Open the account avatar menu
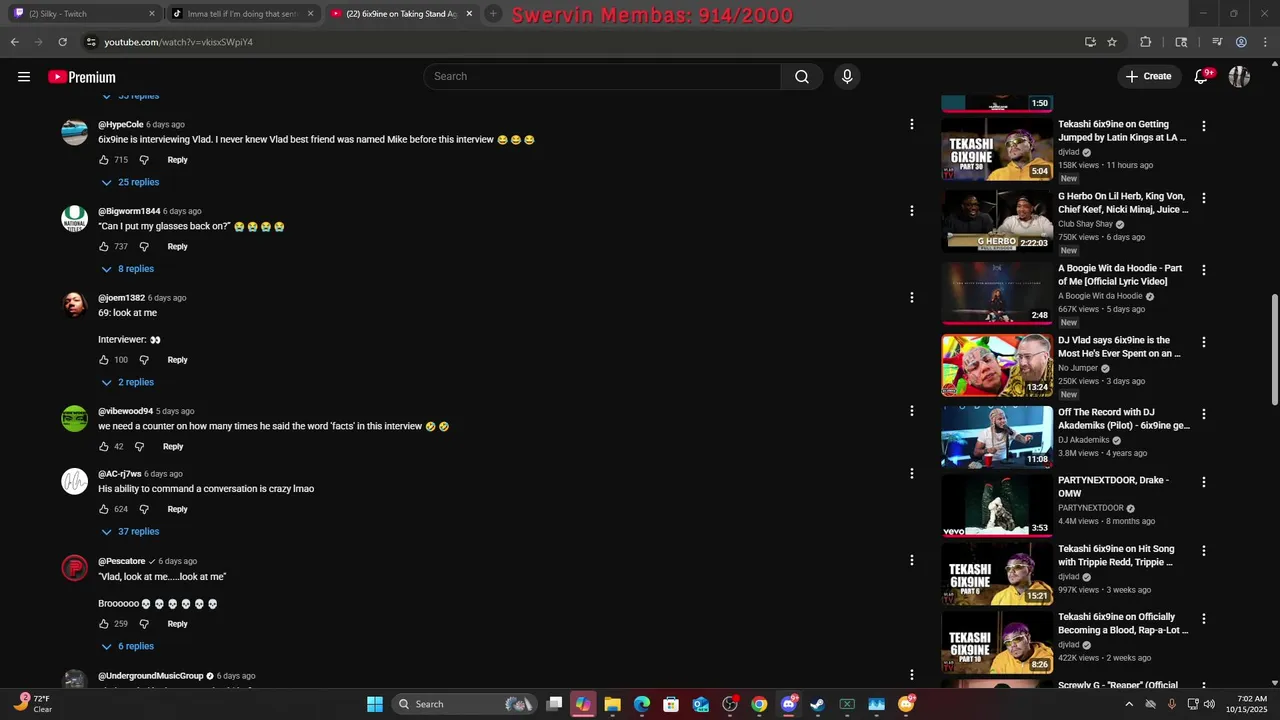 click(x=1240, y=77)
